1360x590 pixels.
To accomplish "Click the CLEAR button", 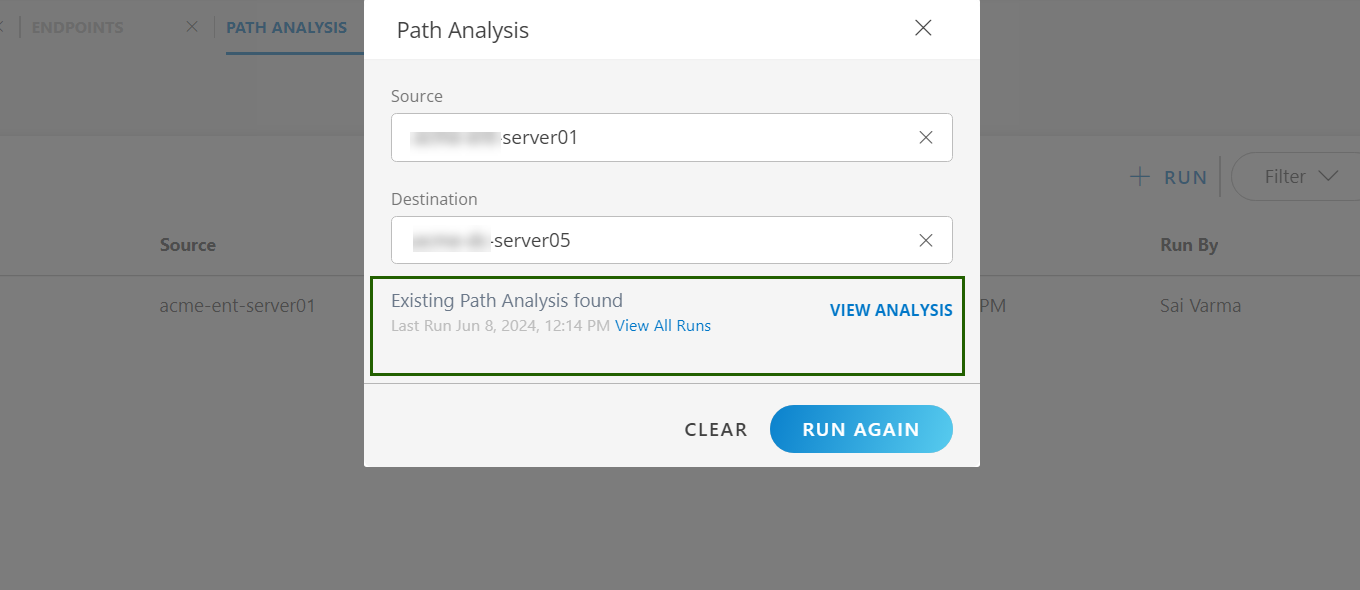I will pyautogui.click(x=716, y=429).
